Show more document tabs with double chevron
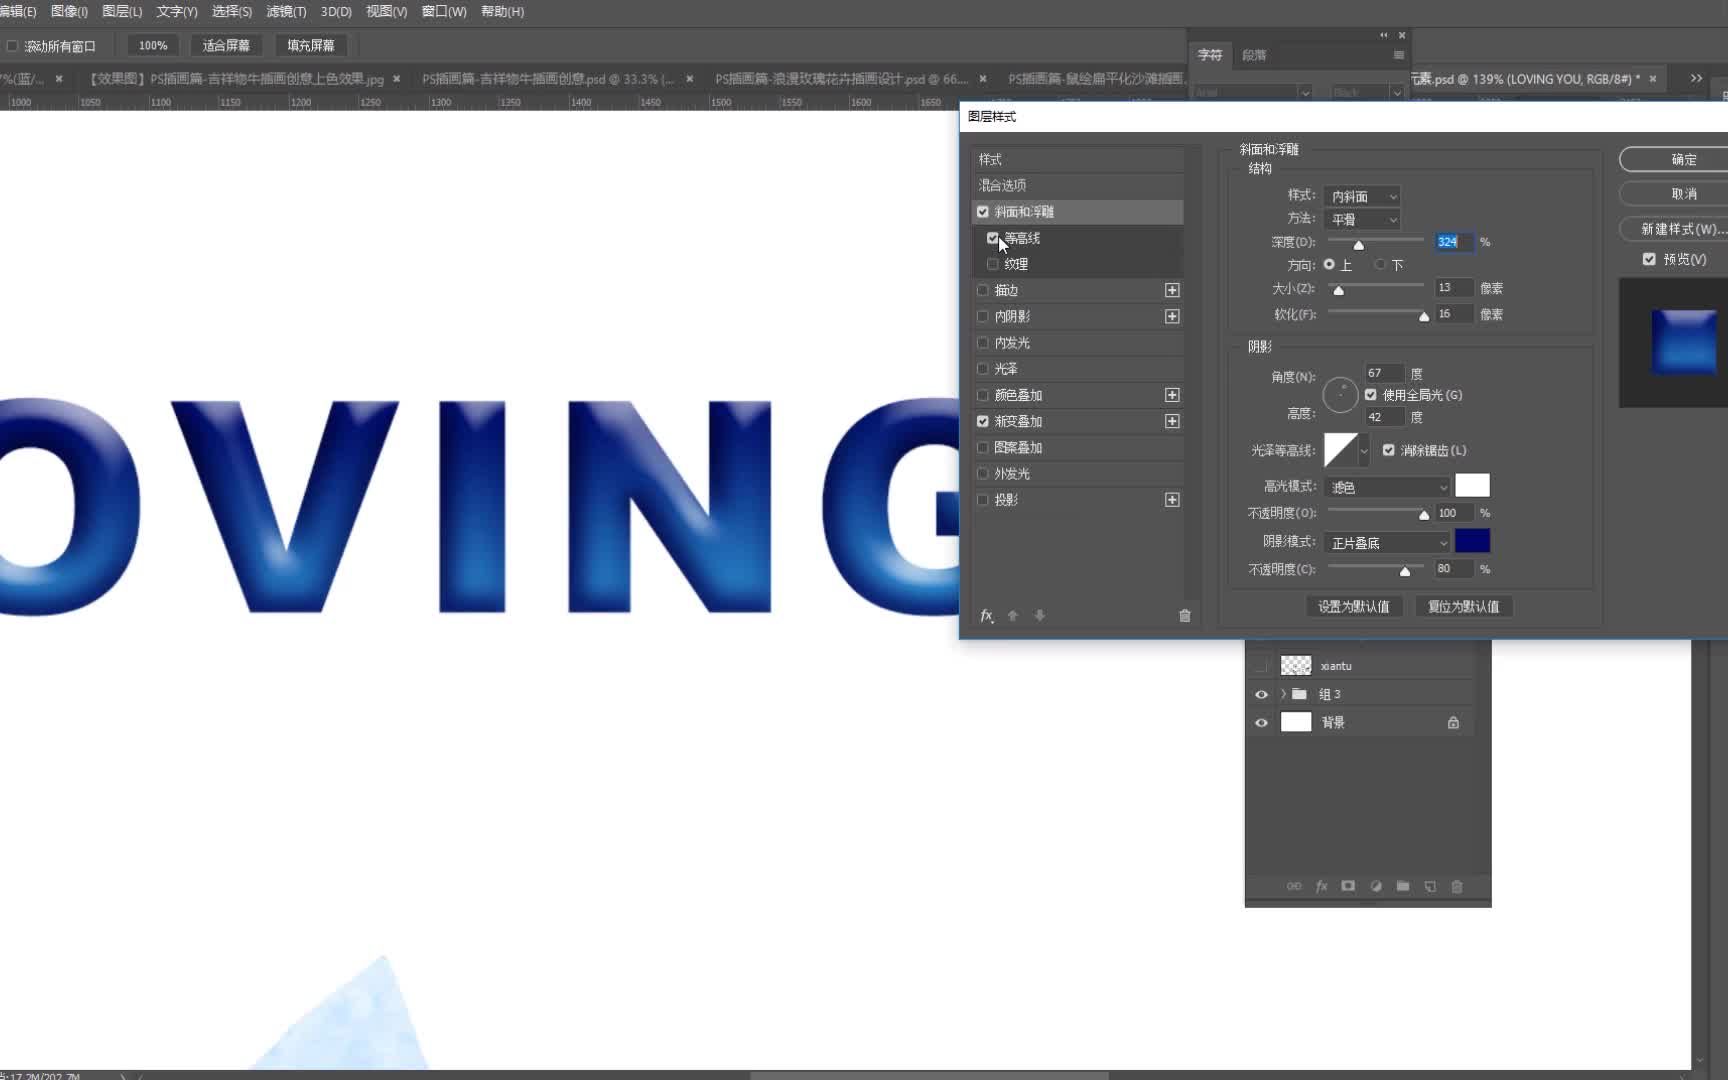1728x1080 pixels. point(1696,78)
